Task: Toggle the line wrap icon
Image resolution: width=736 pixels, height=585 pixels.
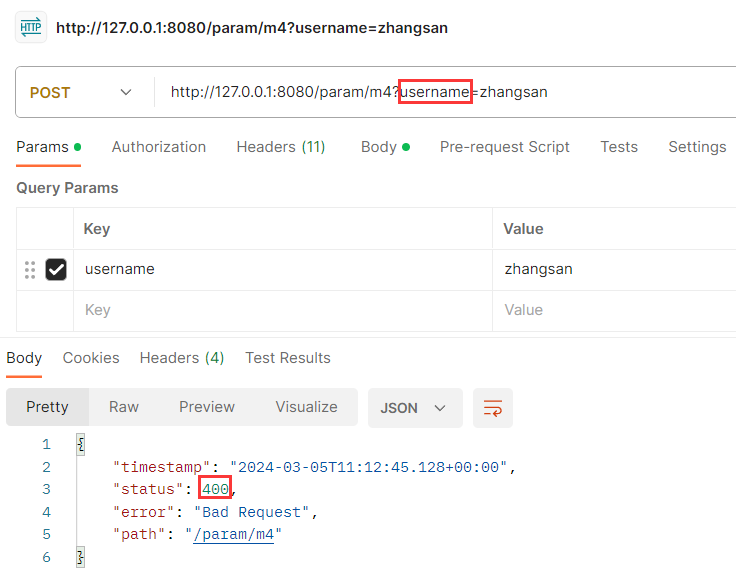Action: coord(493,408)
